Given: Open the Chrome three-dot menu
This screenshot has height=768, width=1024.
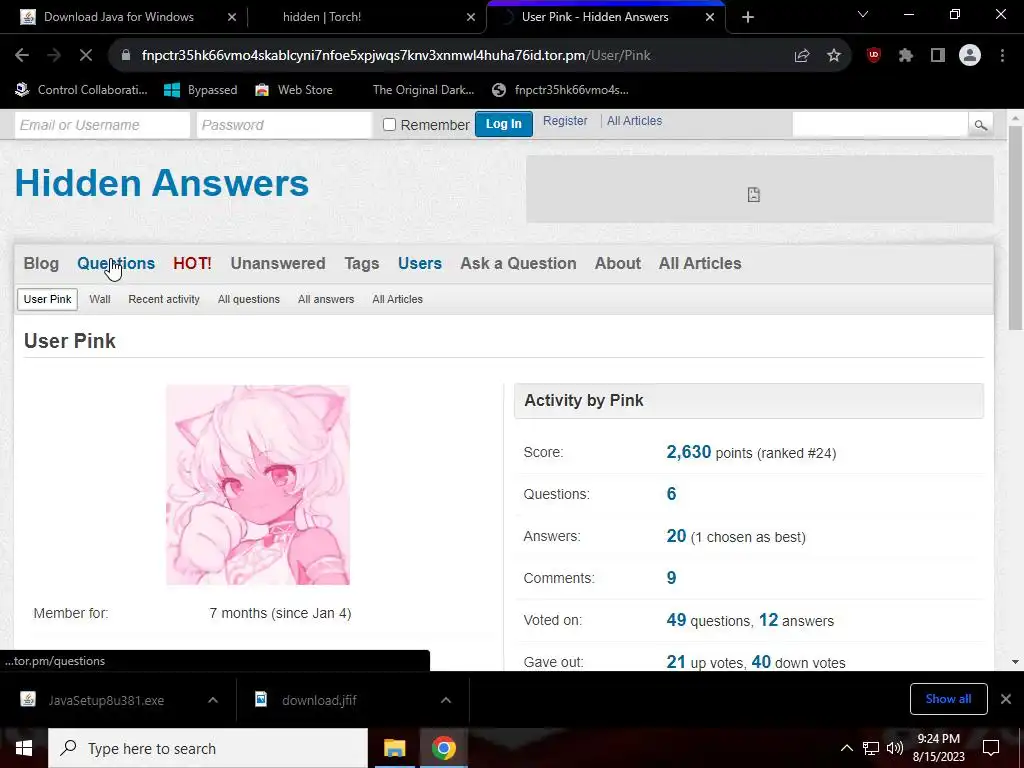Looking at the screenshot, I should (1002, 56).
